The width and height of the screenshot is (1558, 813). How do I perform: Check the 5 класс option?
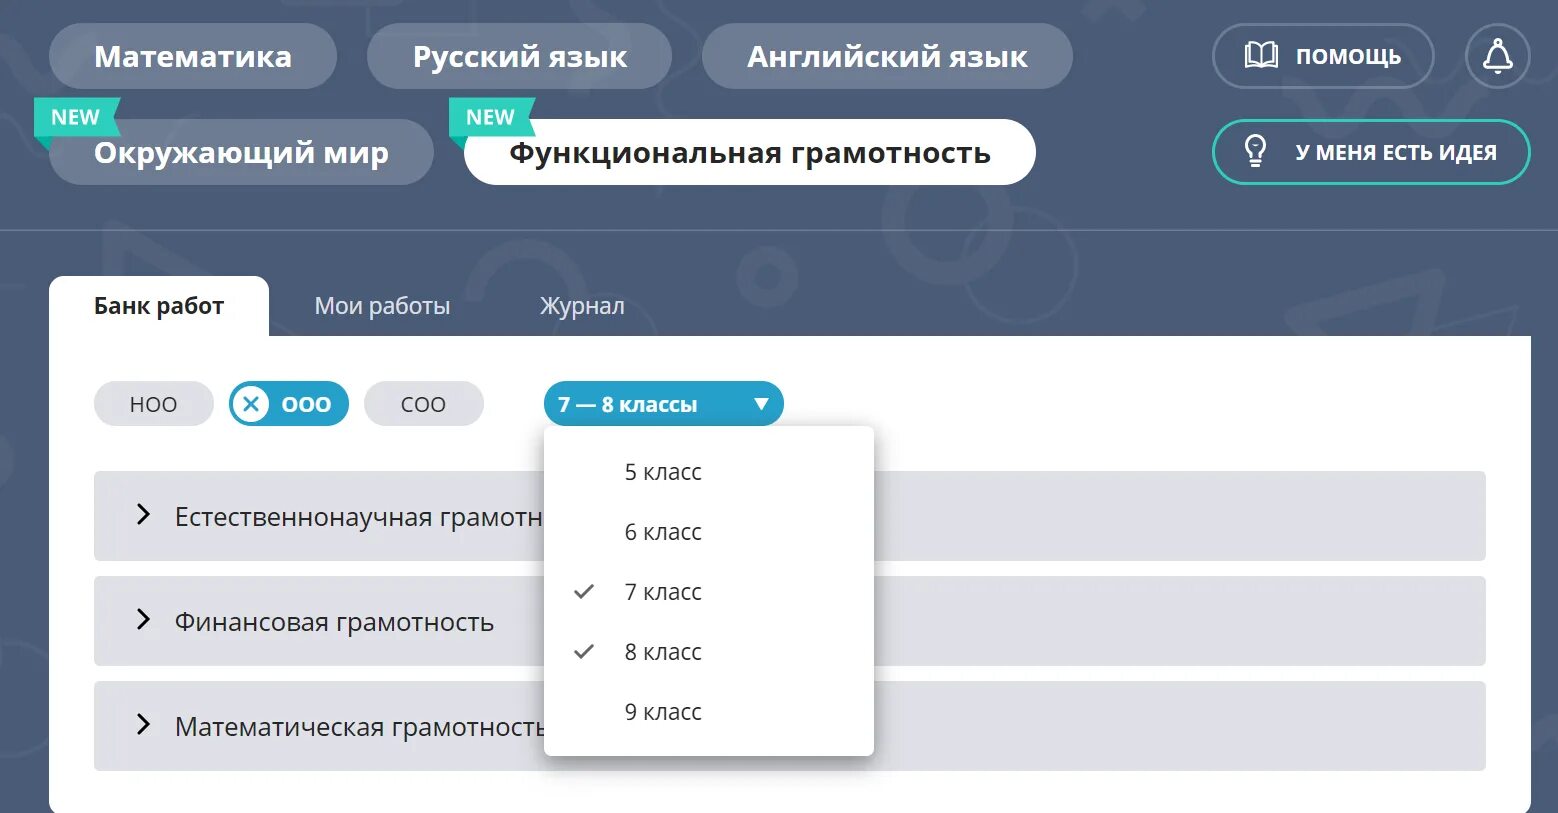click(663, 471)
